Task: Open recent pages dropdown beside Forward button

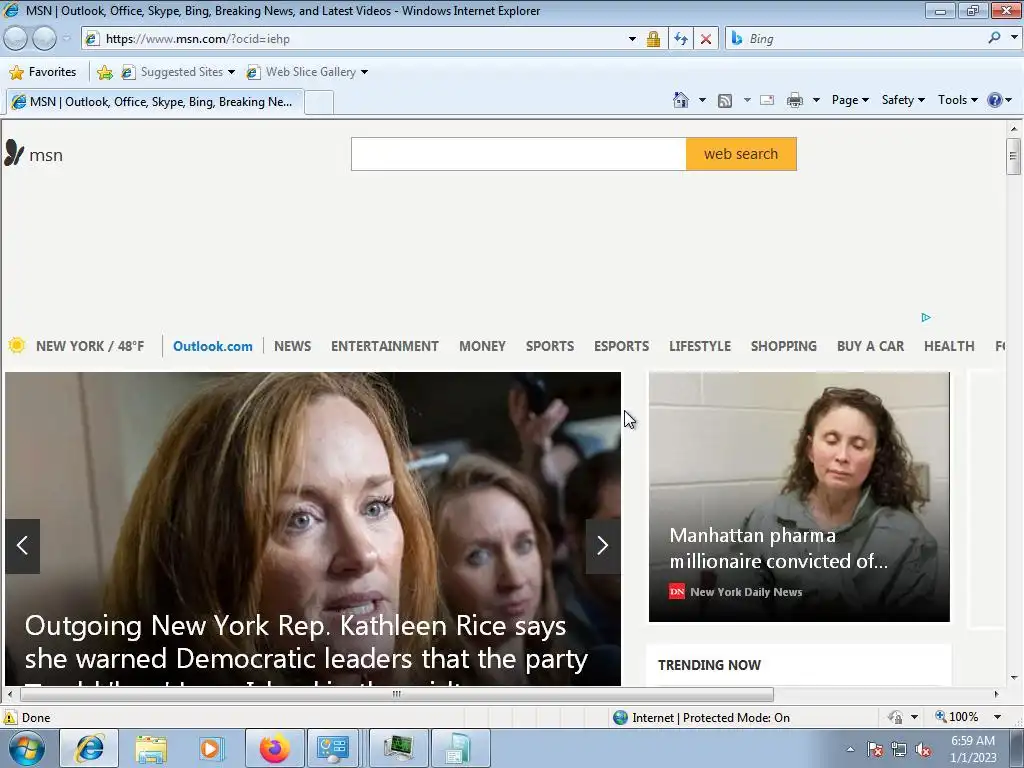Action: point(66,39)
